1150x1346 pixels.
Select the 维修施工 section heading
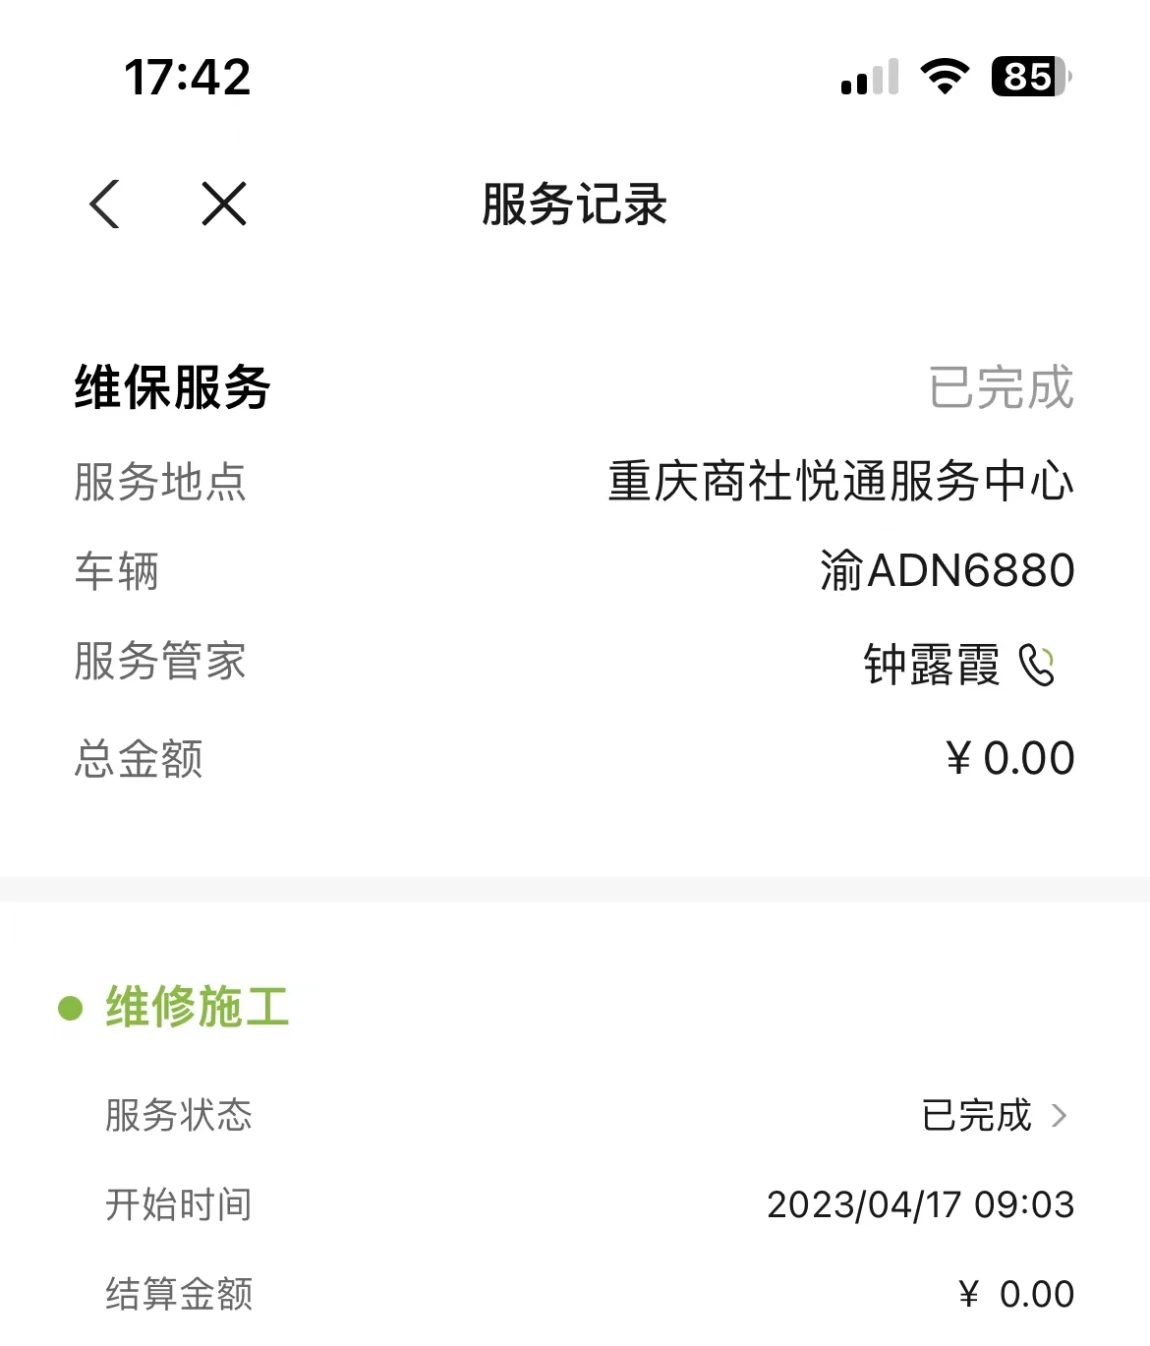[x=198, y=1006]
